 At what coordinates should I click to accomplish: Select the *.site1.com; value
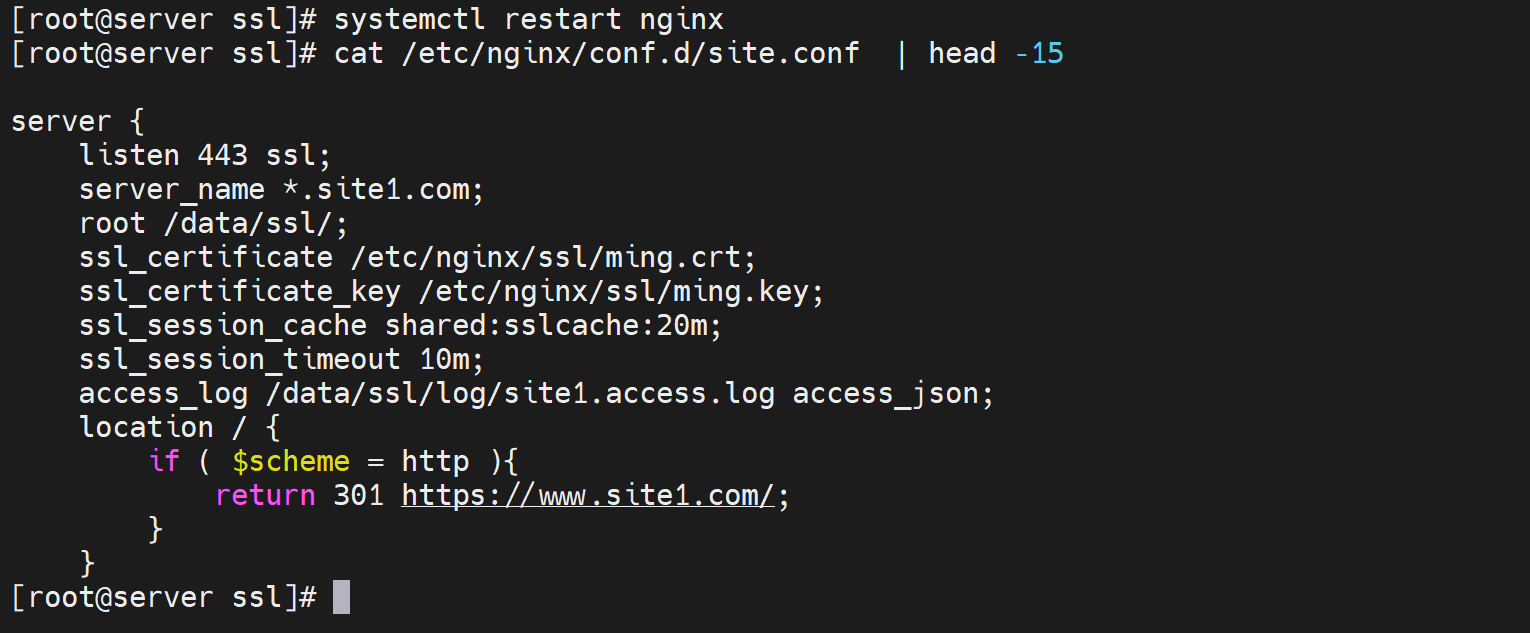click(384, 189)
